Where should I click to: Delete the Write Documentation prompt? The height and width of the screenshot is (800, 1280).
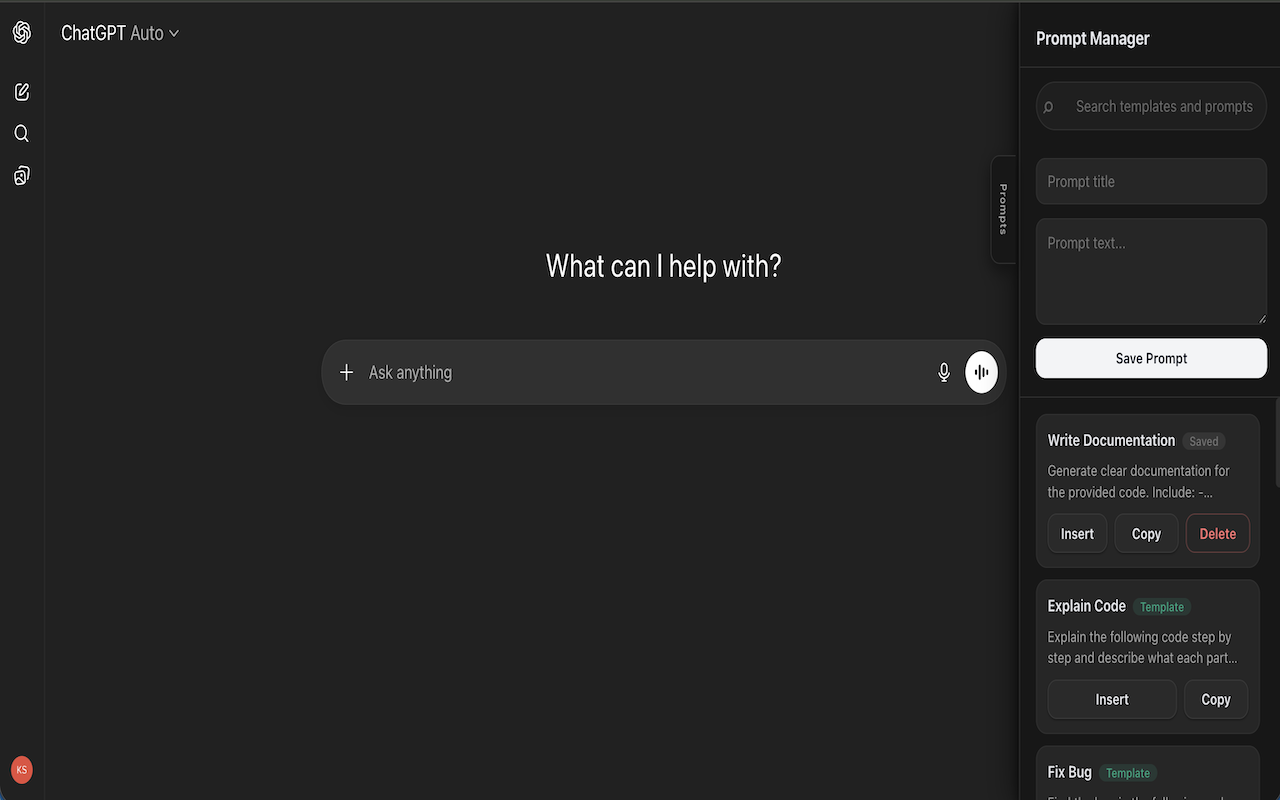pyautogui.click(x=1217, y=533)
